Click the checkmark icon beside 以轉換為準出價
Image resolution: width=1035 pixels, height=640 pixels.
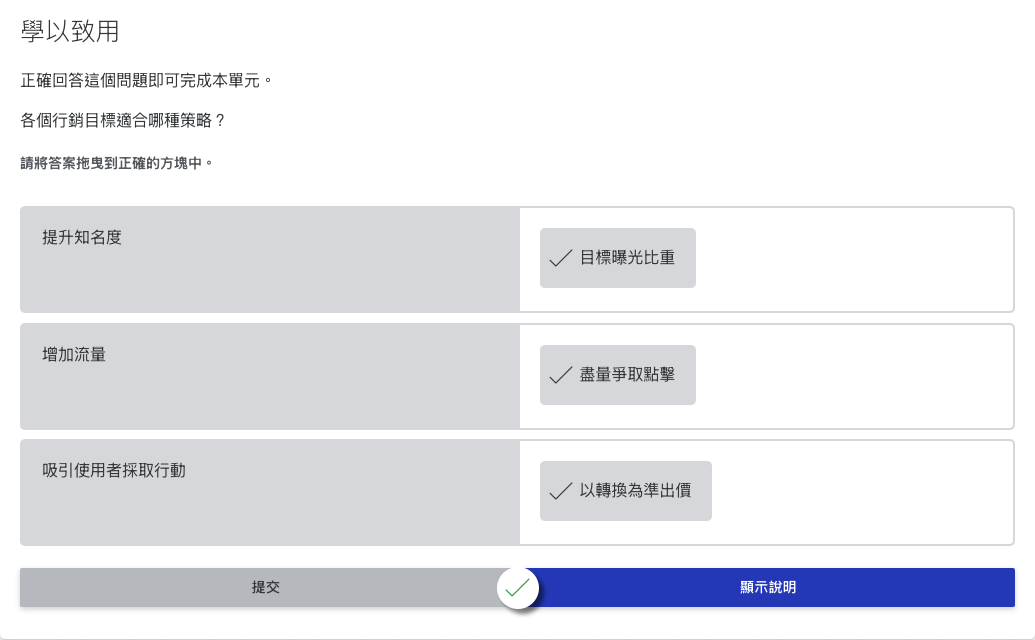point(561,491)
